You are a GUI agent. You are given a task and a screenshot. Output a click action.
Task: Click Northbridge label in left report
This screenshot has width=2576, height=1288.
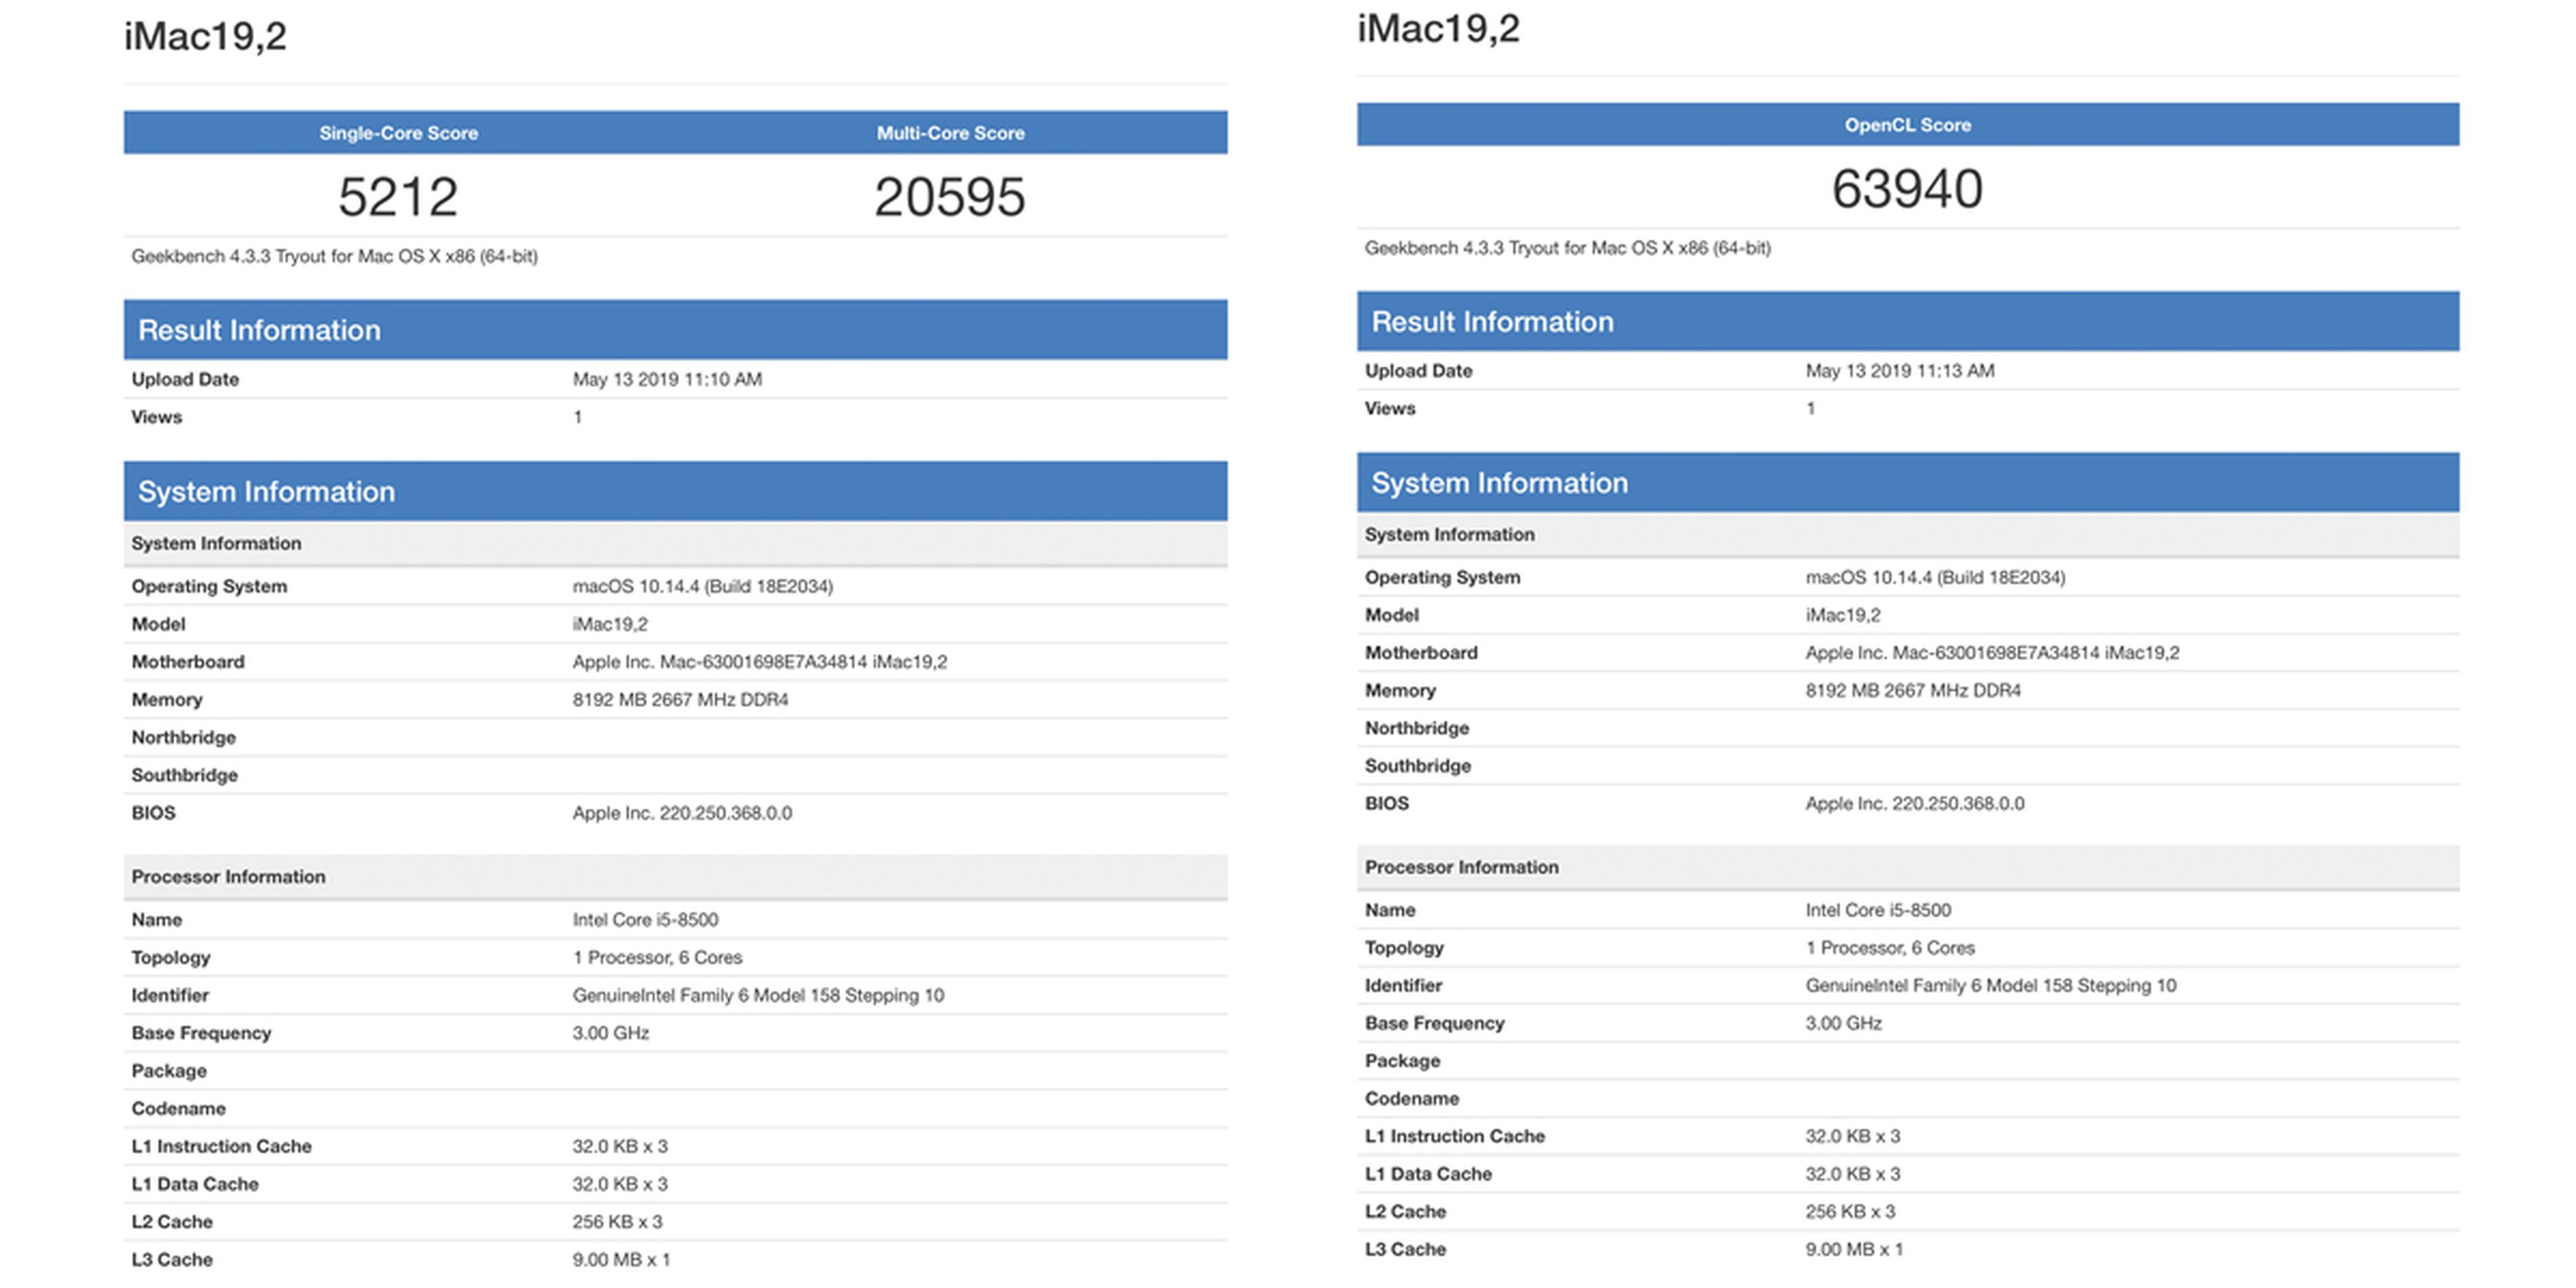pos(184,738)
